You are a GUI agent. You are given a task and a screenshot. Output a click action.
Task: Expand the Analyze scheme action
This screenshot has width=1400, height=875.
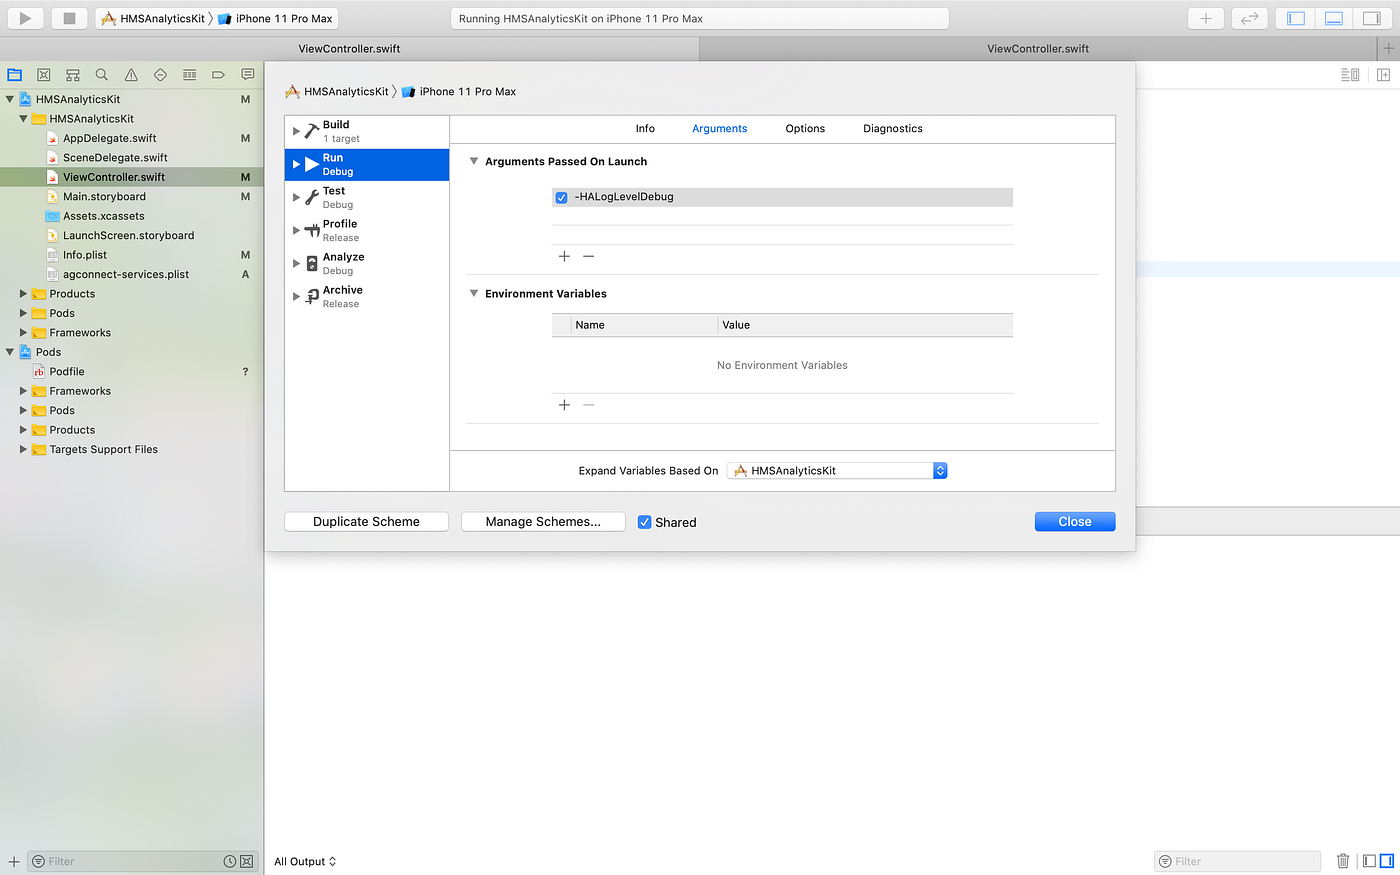click(296, 263)
